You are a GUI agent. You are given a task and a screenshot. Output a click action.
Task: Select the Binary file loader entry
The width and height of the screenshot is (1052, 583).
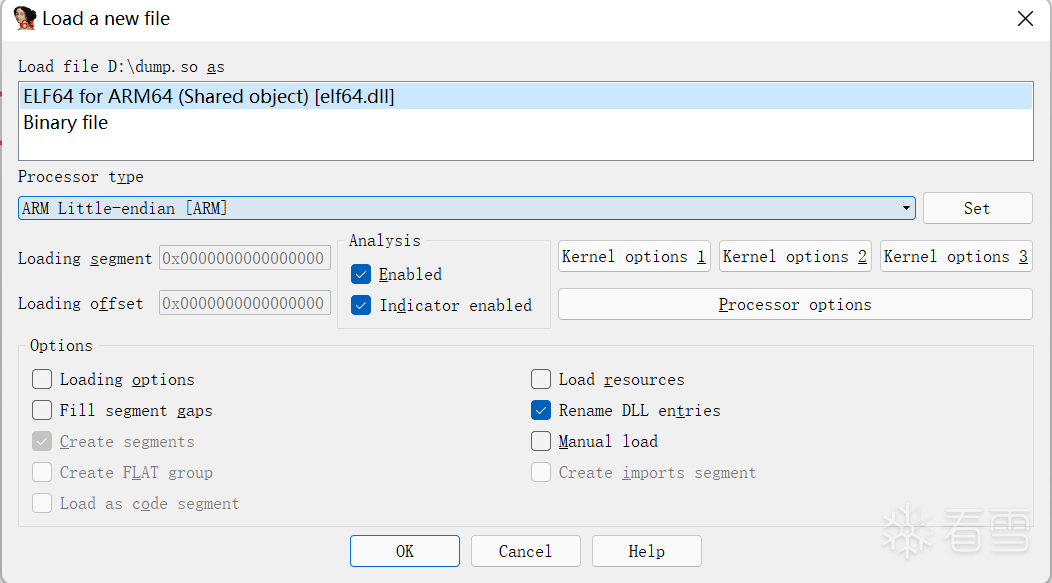526,123
